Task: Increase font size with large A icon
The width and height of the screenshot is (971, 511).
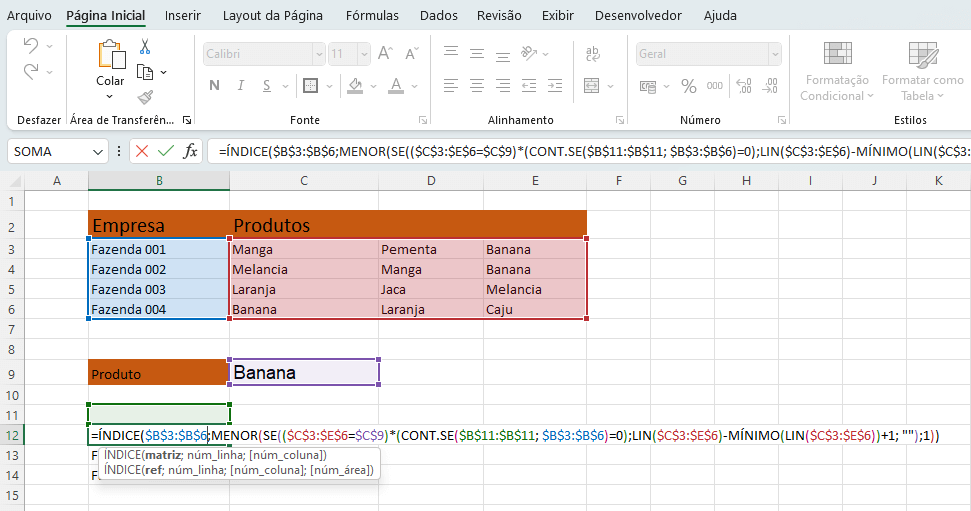Action: tap(385, 53)
